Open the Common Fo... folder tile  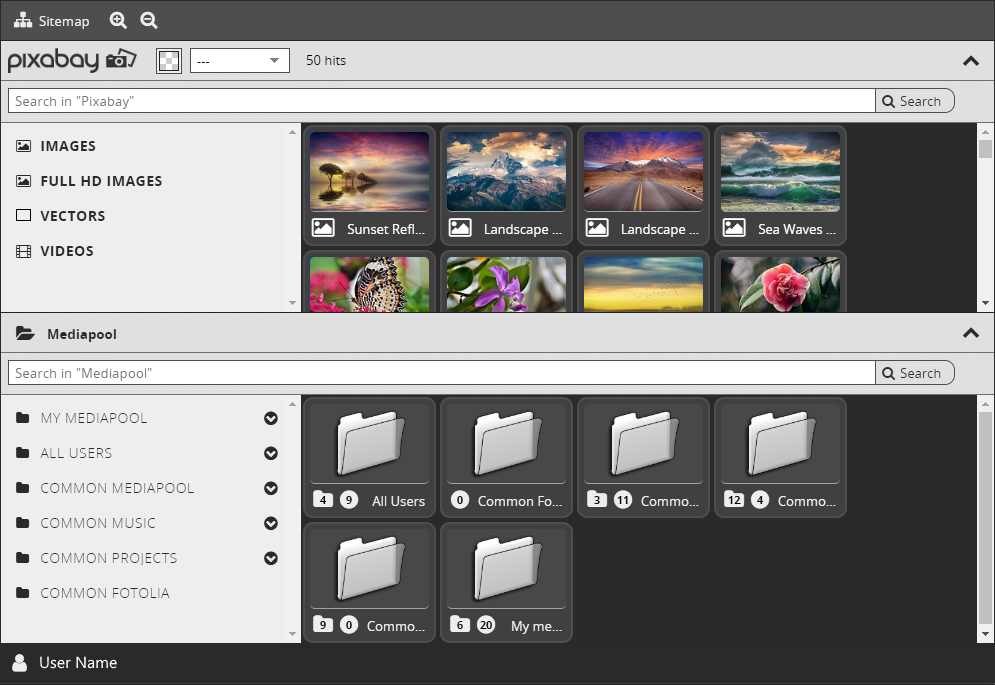tap(506, 457)
